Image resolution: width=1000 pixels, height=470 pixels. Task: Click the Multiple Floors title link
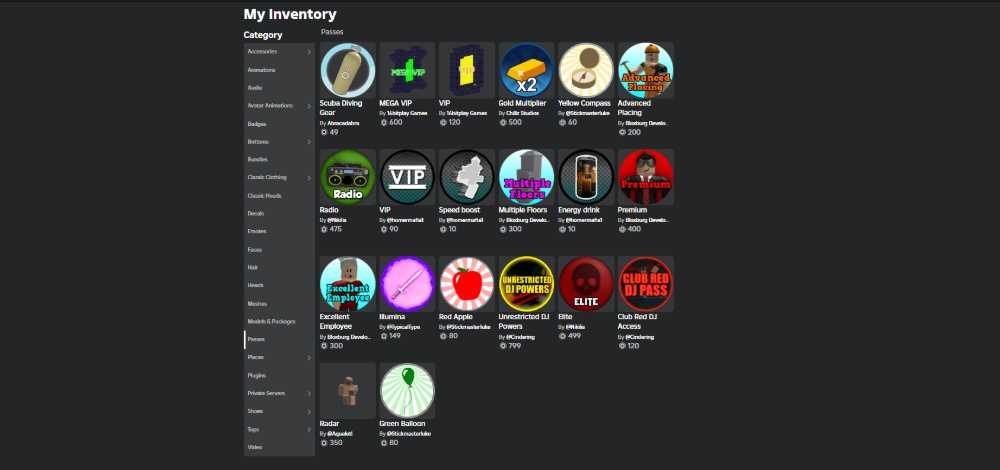pyautogui.click(x=522, y=210)
